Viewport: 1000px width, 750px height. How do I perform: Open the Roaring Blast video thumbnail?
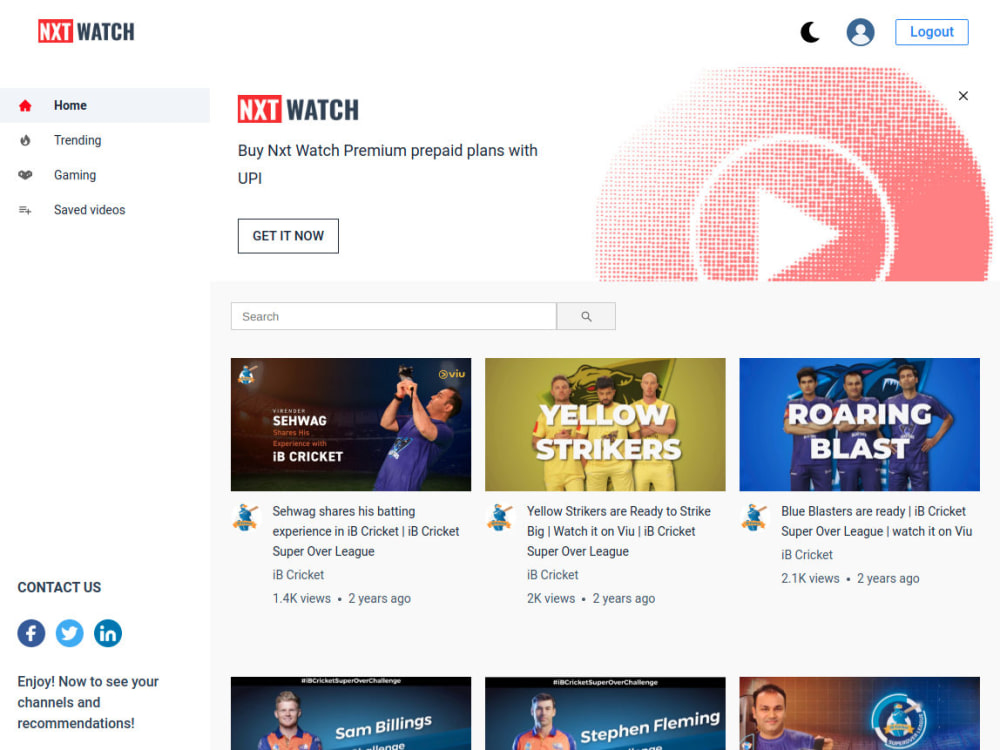click(860, 425)
